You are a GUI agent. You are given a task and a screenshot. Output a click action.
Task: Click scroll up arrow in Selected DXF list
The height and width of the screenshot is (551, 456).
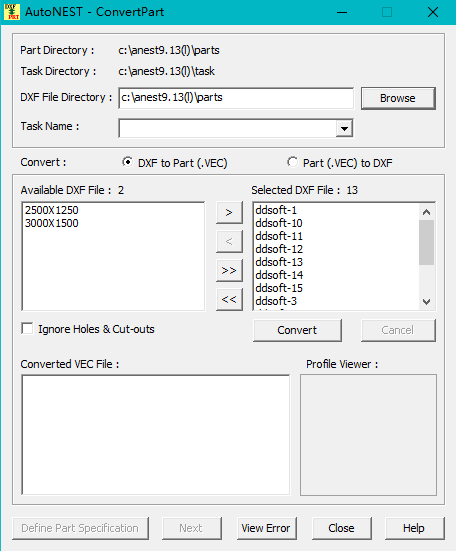pos(426,212)
